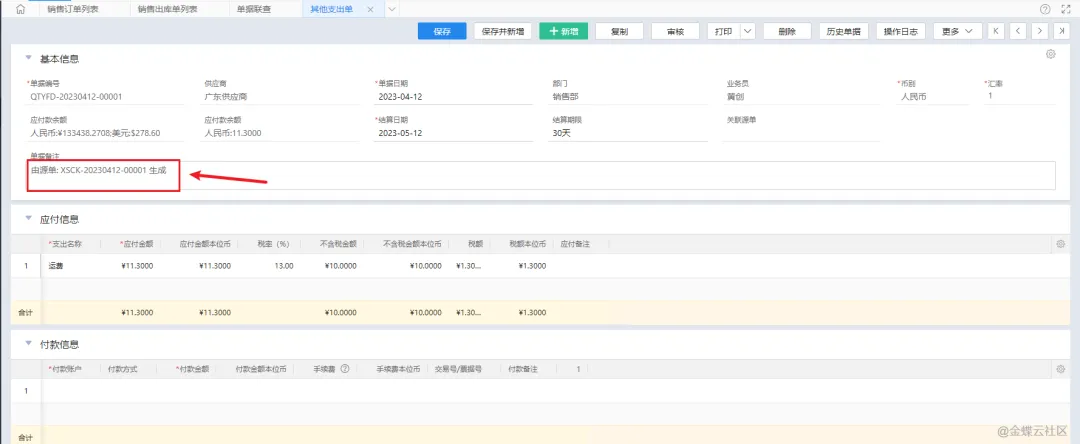The image size is (1080, 444).
Task: Click the 付款金额 column header
Action: [x=193, y=369]
